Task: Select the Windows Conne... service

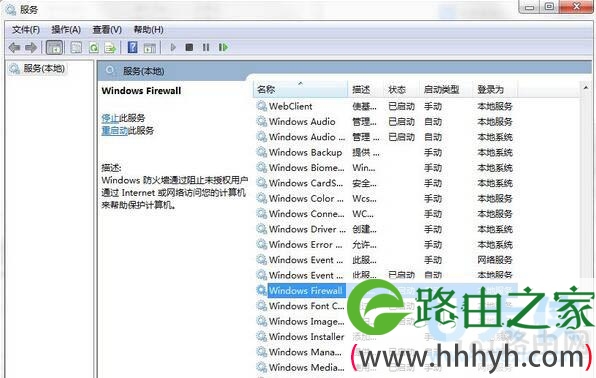Action: [306, 214]
